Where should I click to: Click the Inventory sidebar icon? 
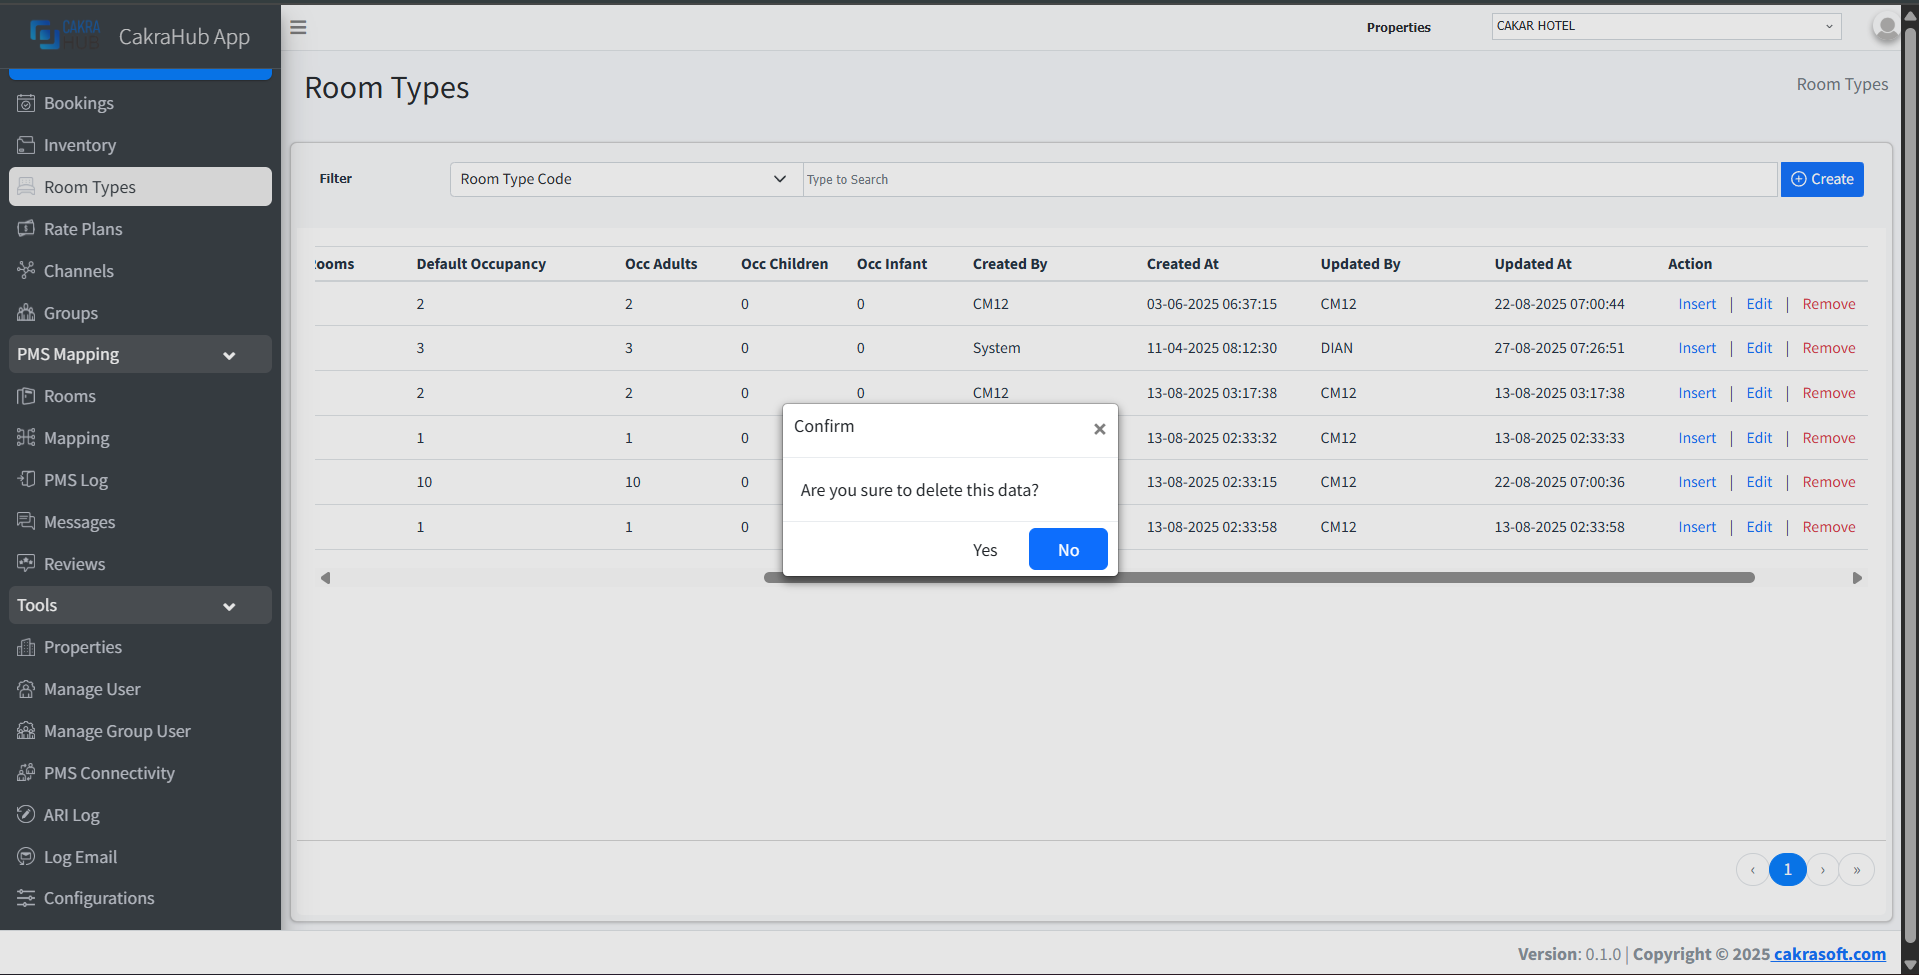[26, 145]
